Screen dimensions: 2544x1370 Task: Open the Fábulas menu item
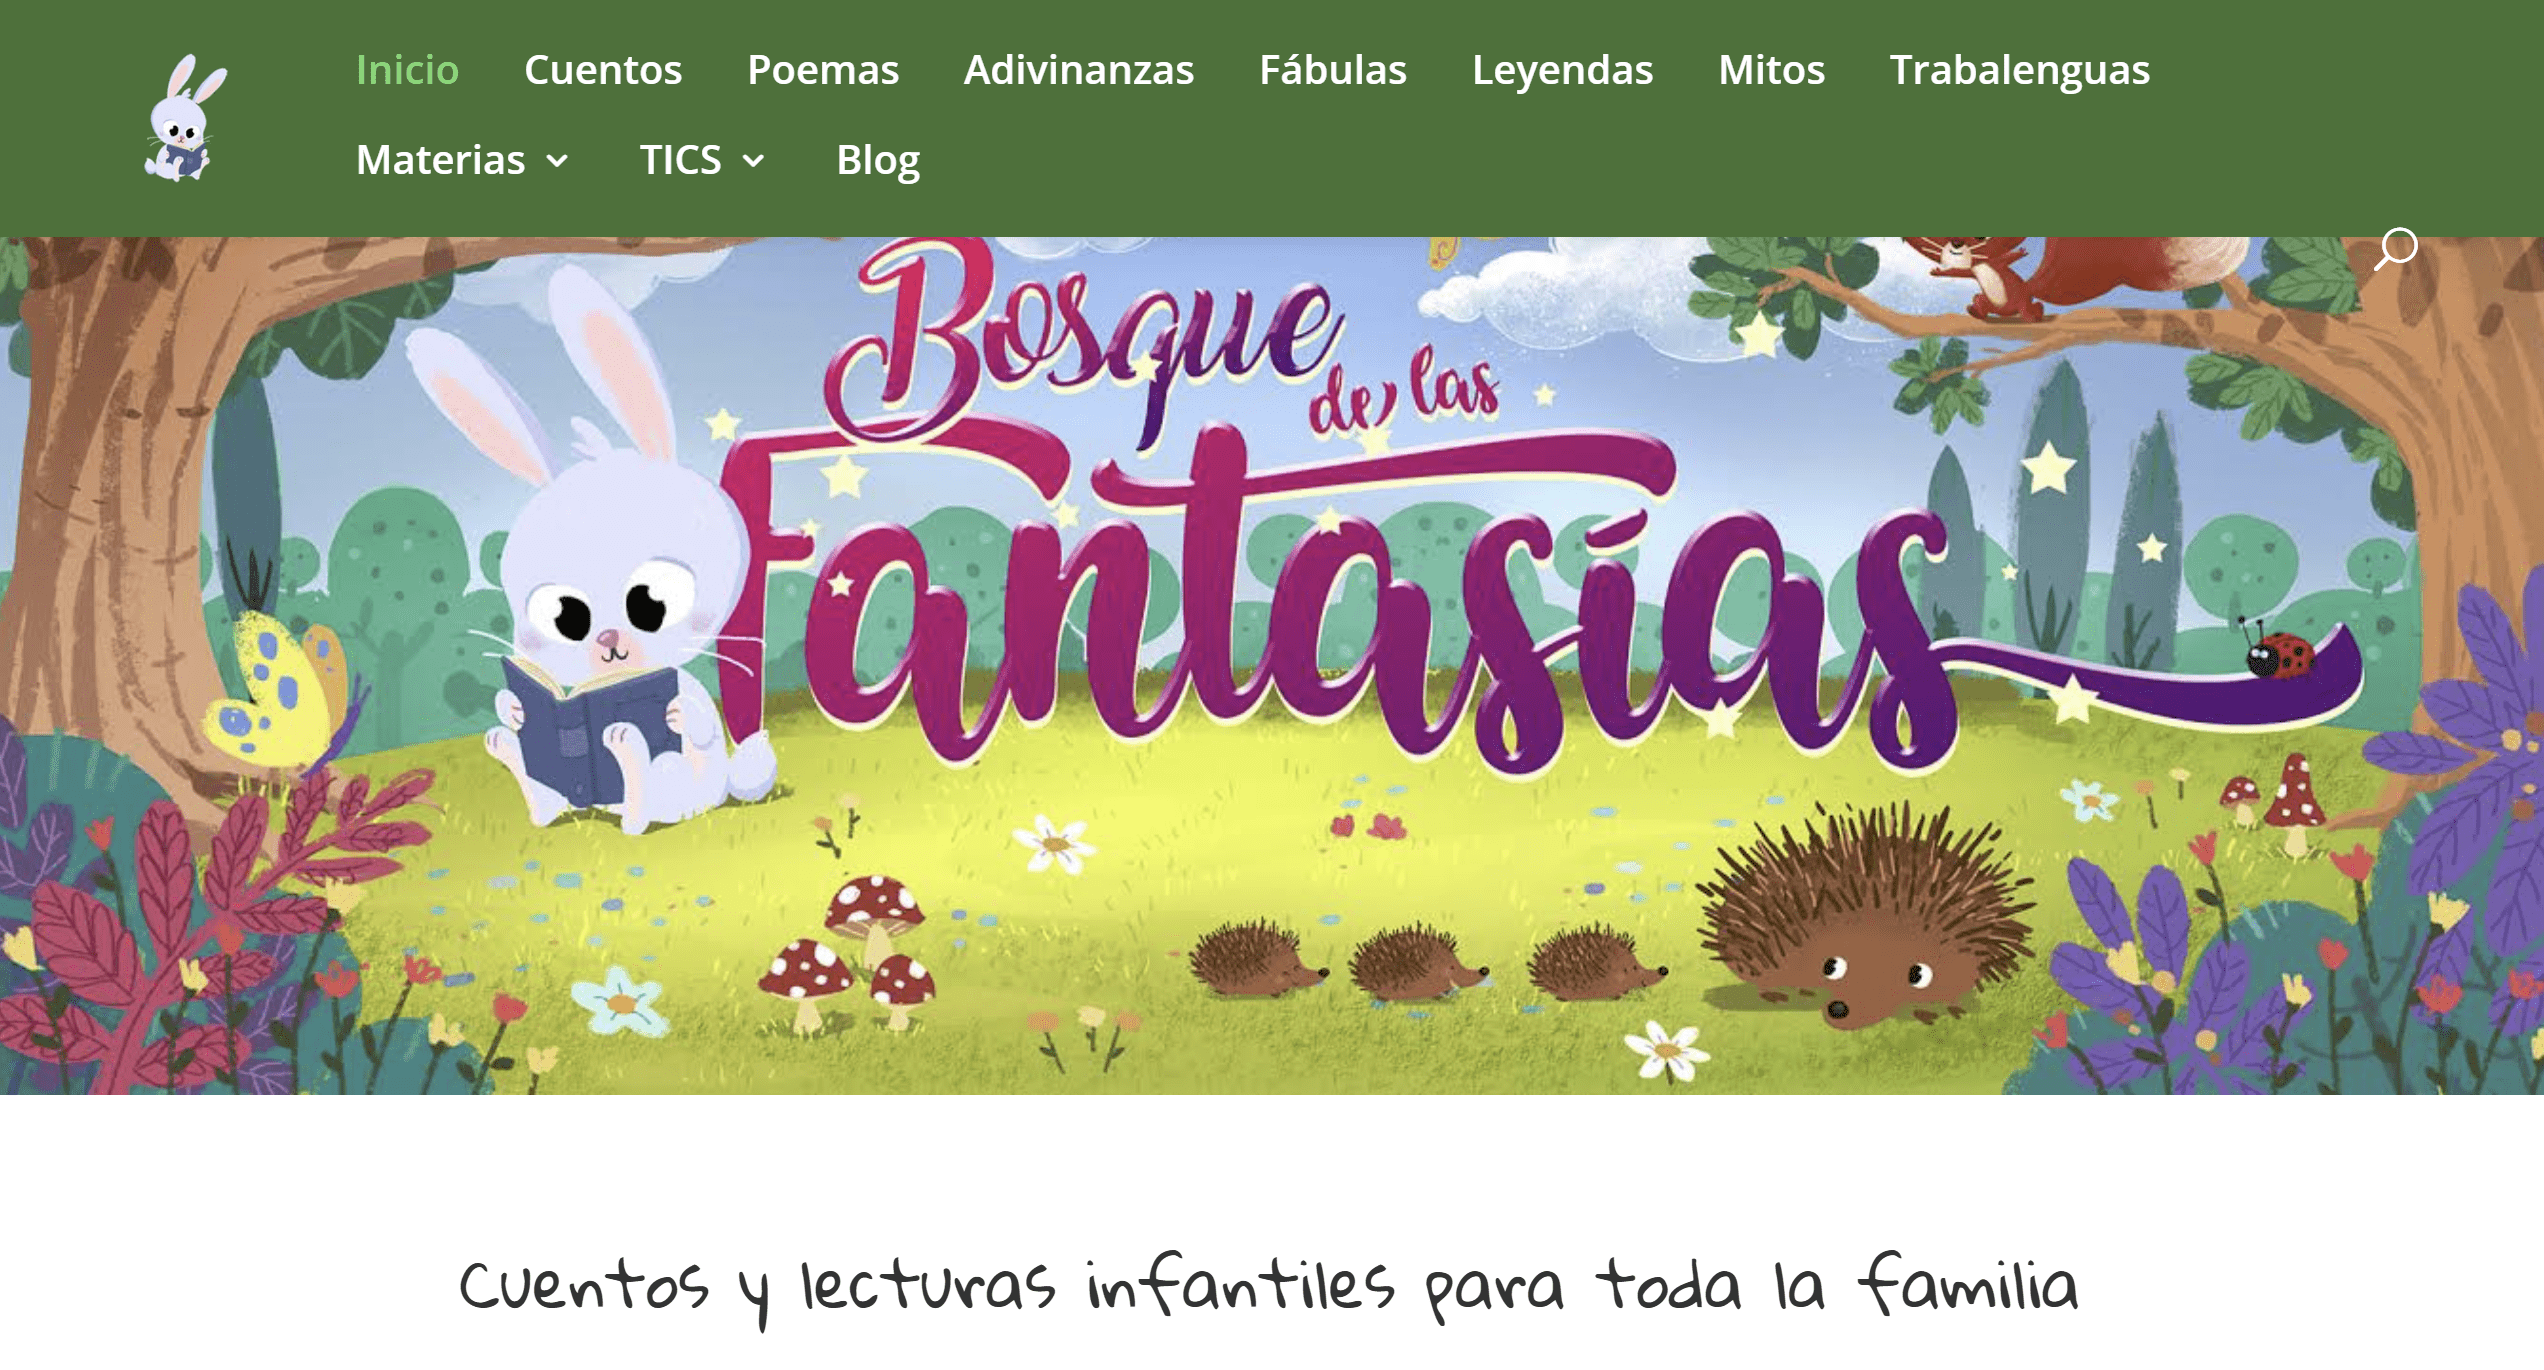[x=1333, y=70]
